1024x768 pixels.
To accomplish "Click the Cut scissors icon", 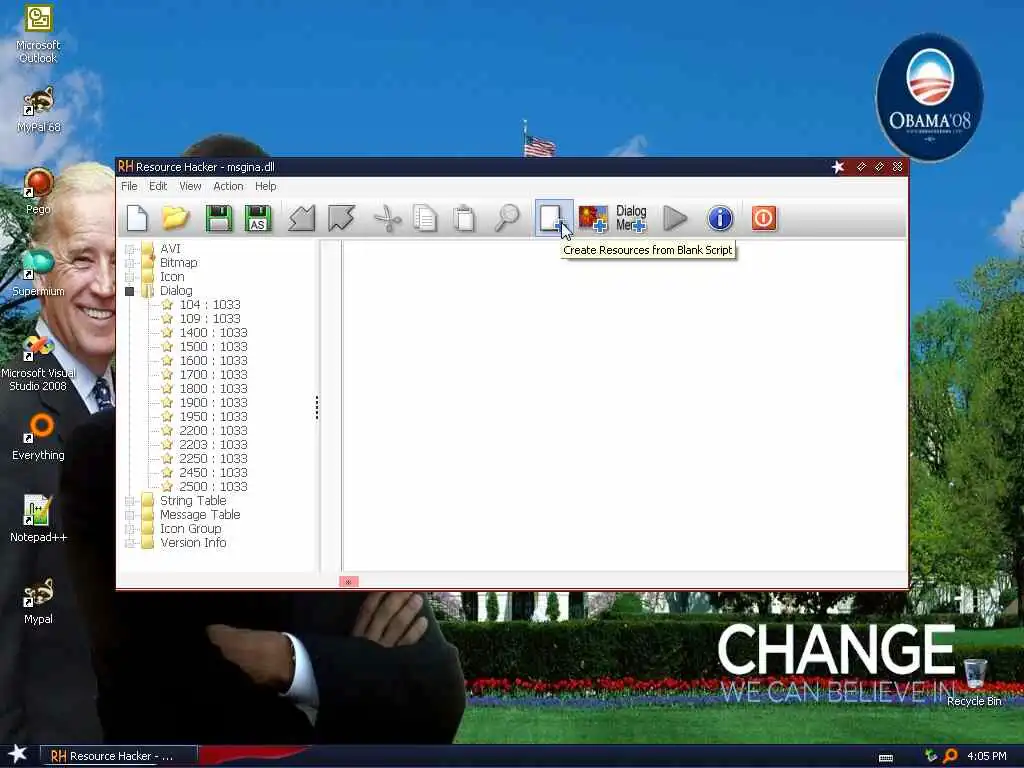I will pyautogui.click(x=387, y=218).
